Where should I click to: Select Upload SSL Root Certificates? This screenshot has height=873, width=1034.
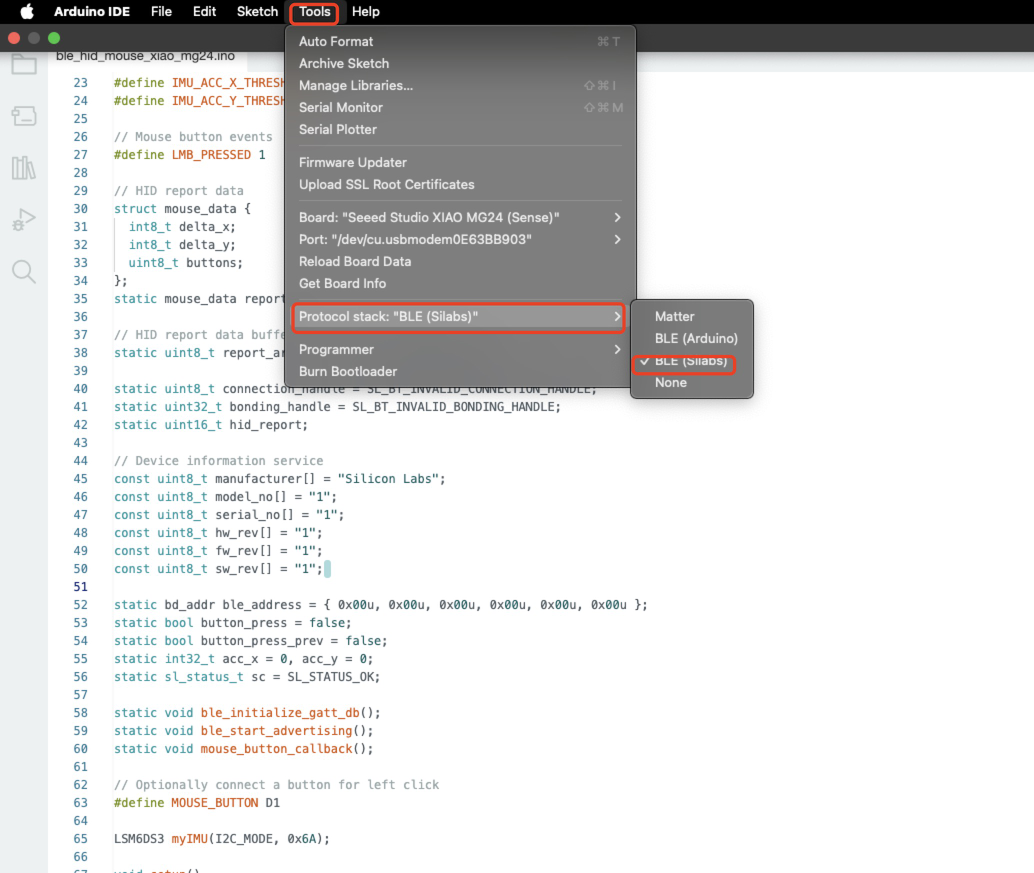pos(460,185)
